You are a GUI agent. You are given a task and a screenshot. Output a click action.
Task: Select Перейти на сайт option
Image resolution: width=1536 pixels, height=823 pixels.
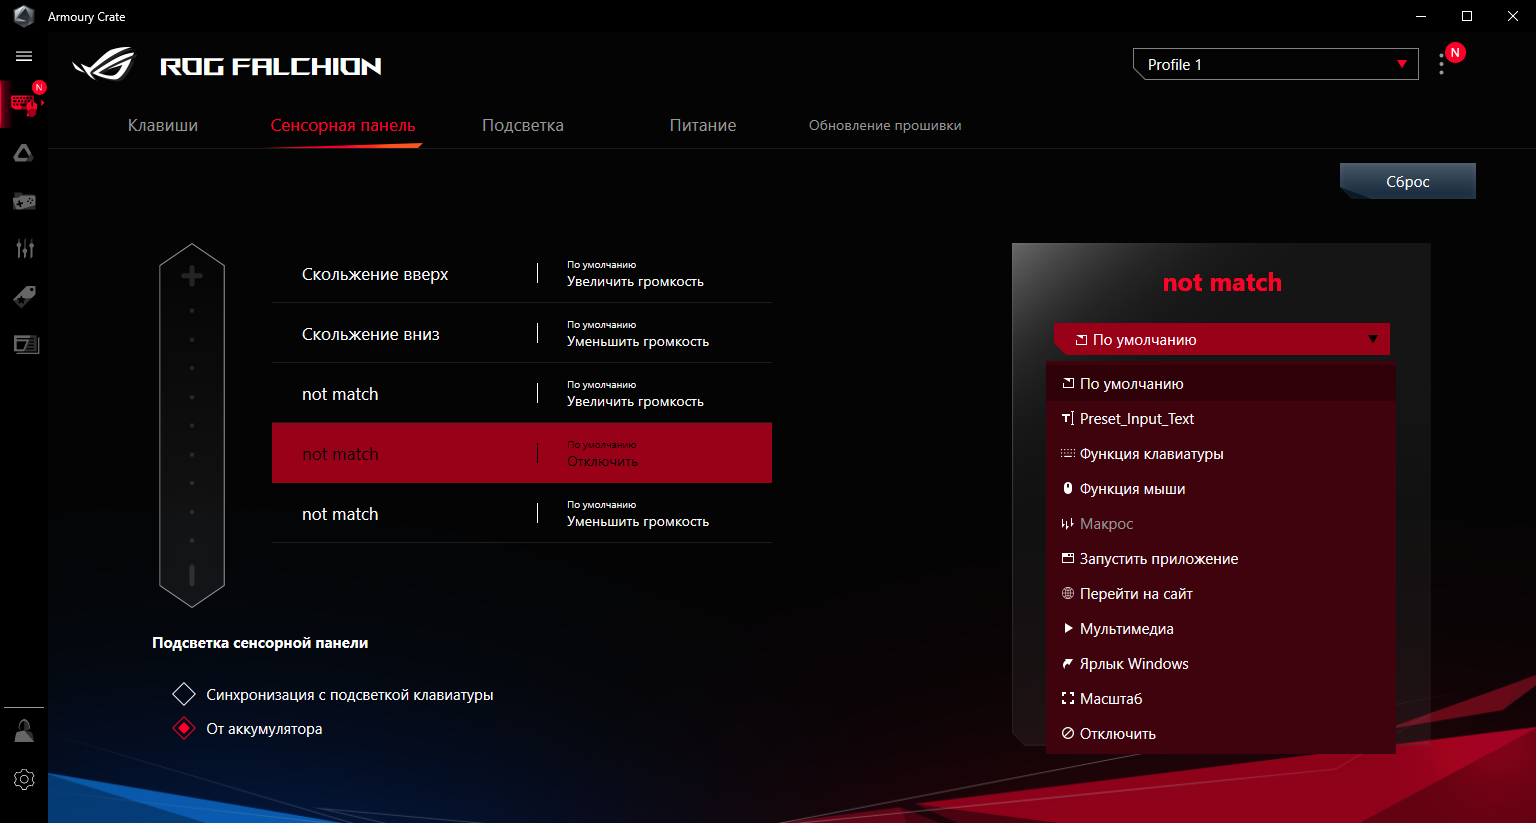pos(1220,593)
